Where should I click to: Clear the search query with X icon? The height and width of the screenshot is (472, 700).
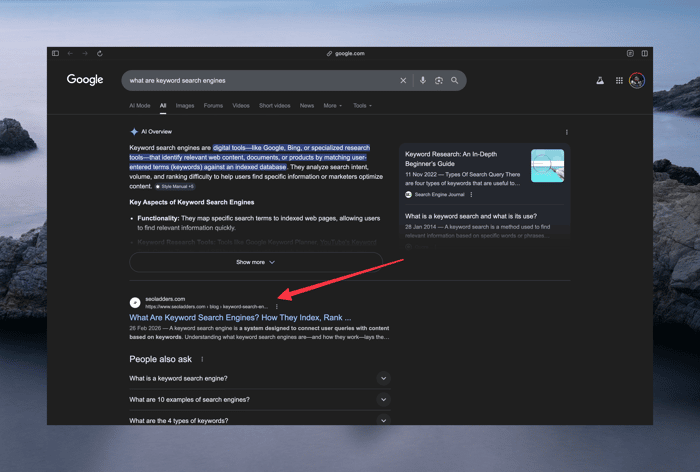tap(403, 80)
